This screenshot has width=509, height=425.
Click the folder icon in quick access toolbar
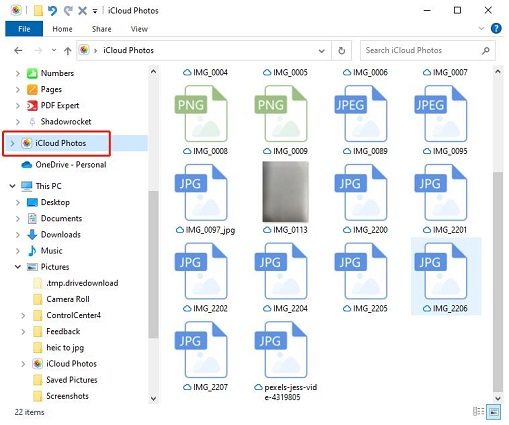[38, 11]
